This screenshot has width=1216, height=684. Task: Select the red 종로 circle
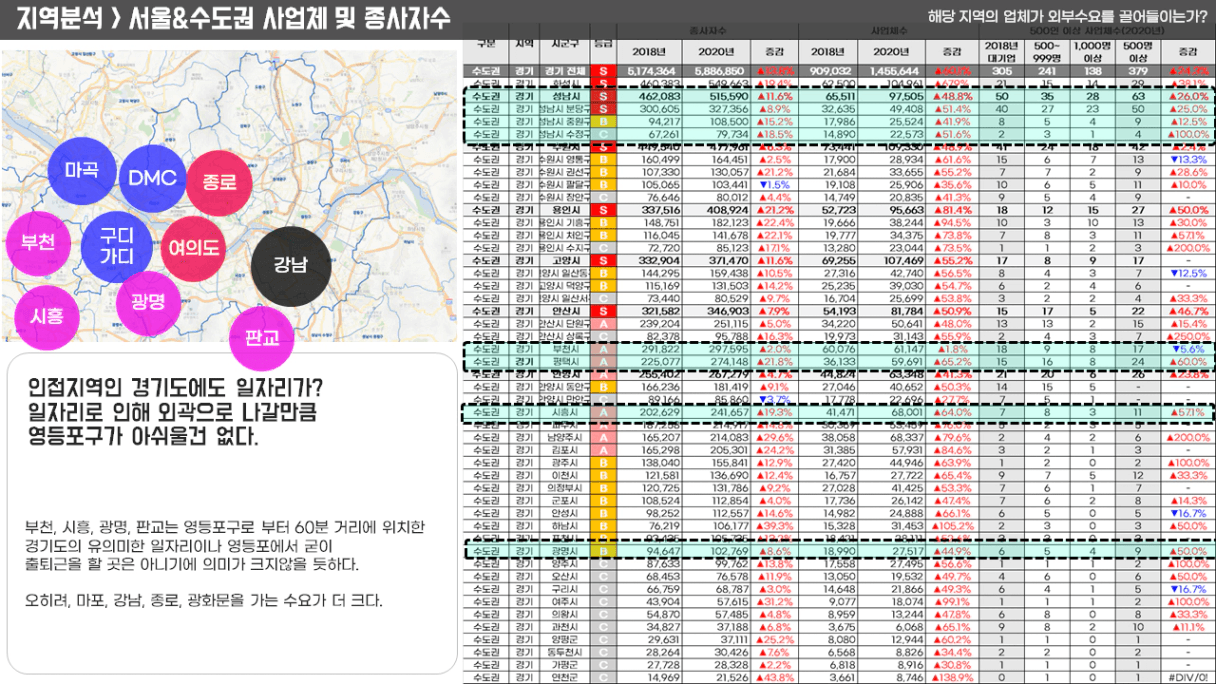click(219, 182)
